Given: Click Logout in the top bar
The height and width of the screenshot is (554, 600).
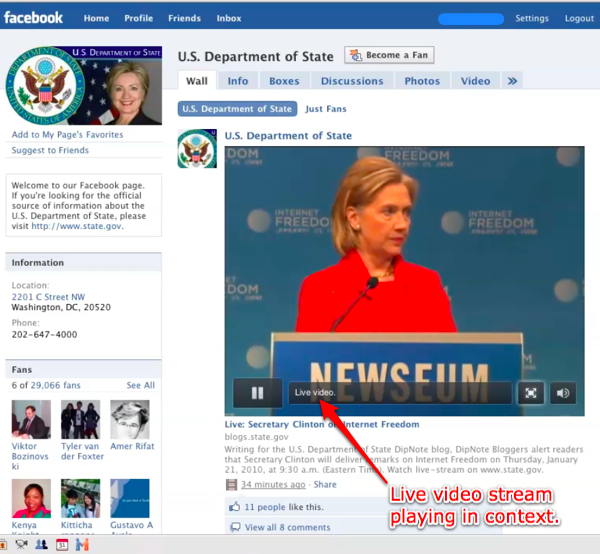Looking at the screenshot, I should [x=579, y=18].
